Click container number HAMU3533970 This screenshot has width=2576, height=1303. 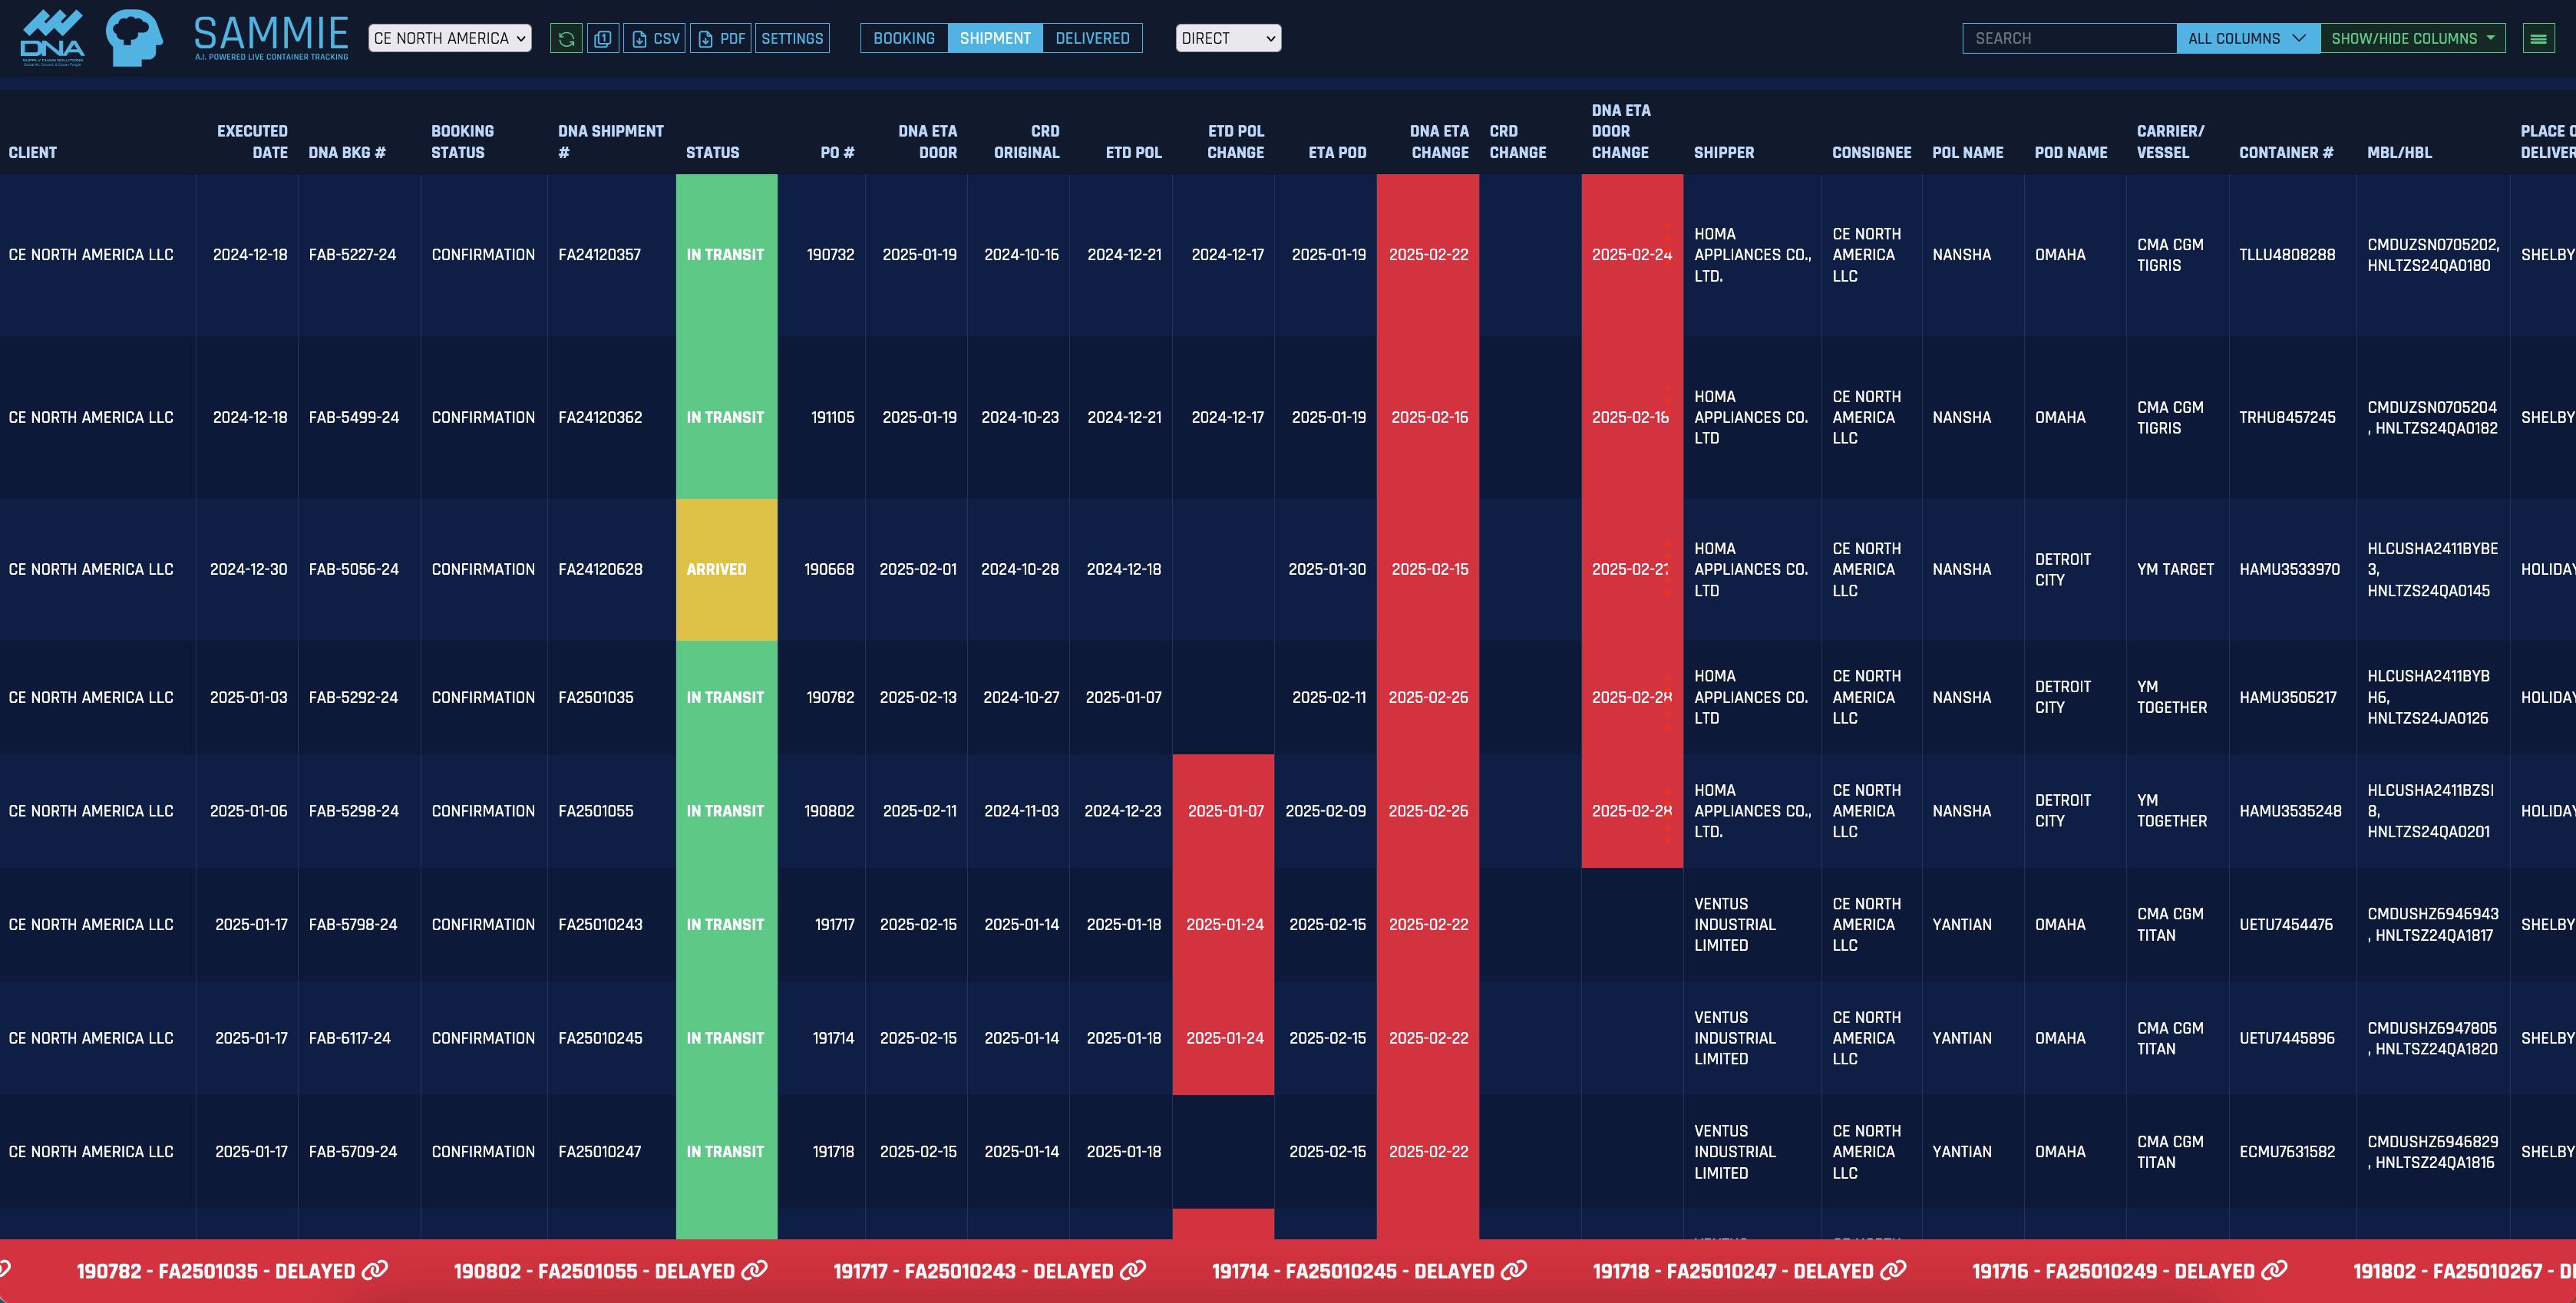click(x=2289, y=569)
